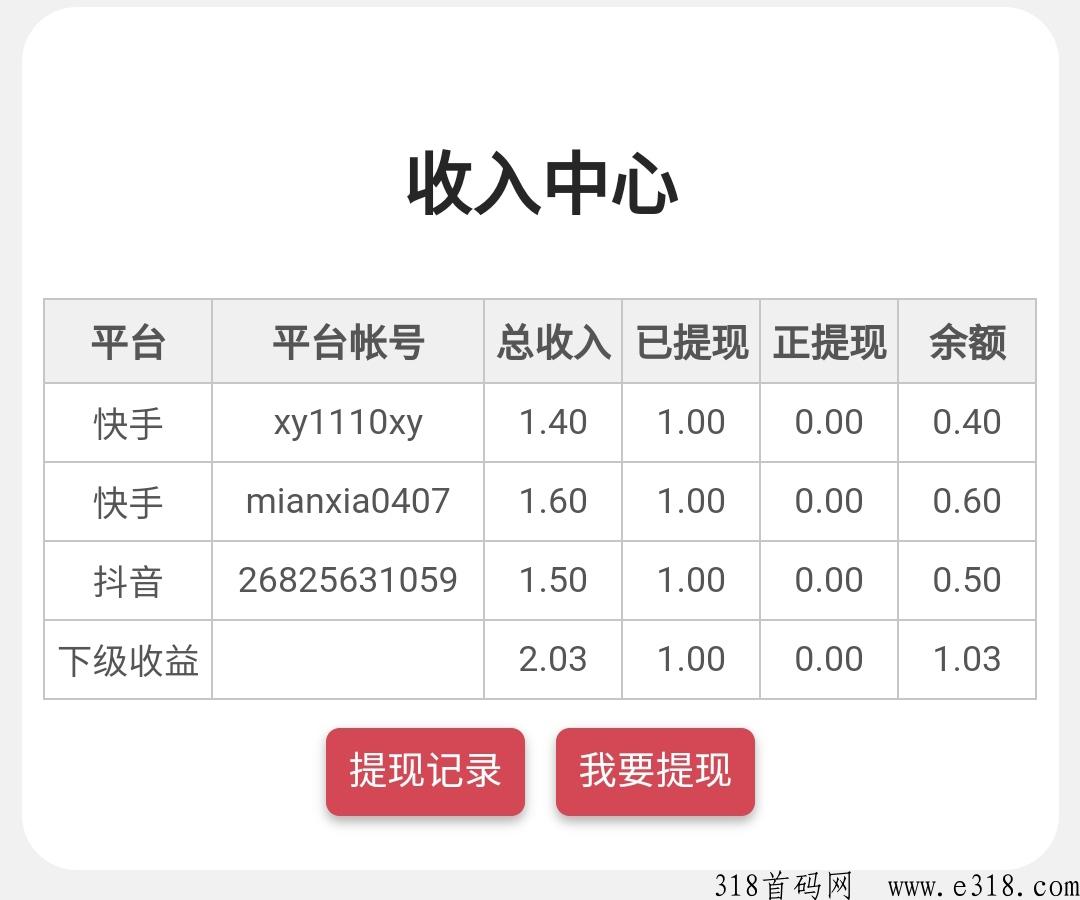This screenshot has width=1080, height=900.
Task: Click the 正提现 column header
Action: tap(829, 341)
